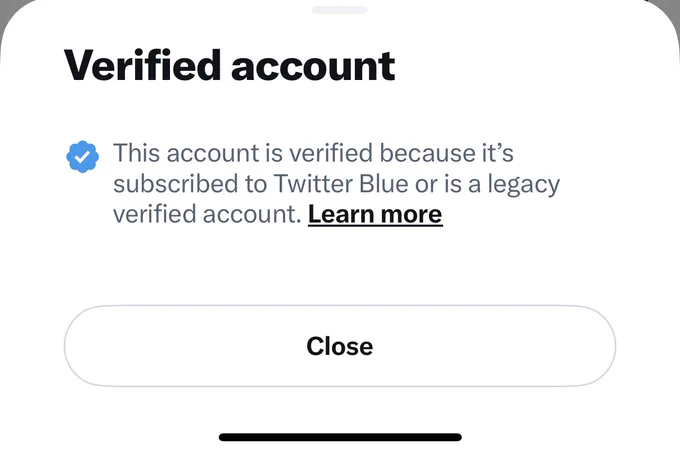The width and height of the screenshot is (680, 454).
Task: Click the white checkmark inside the badge
Action: [x=82, y=157]
